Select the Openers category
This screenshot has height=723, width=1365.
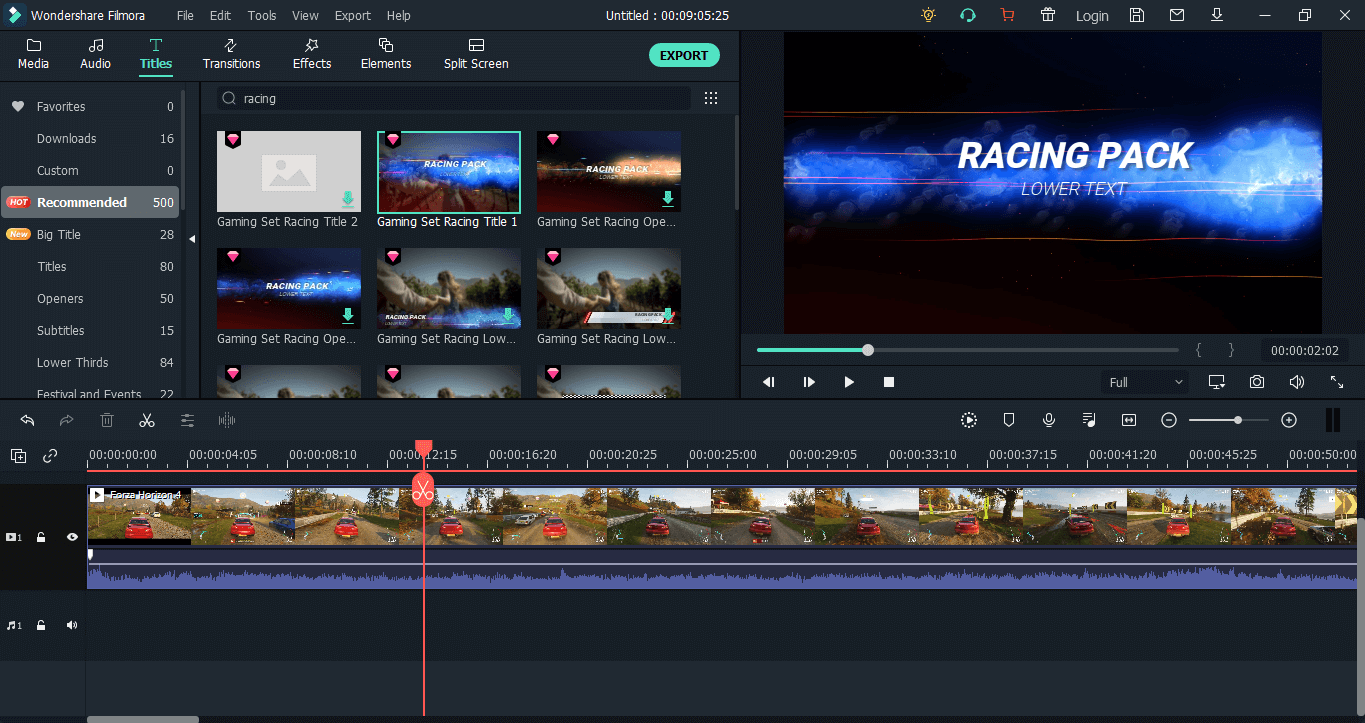[90, 298]
